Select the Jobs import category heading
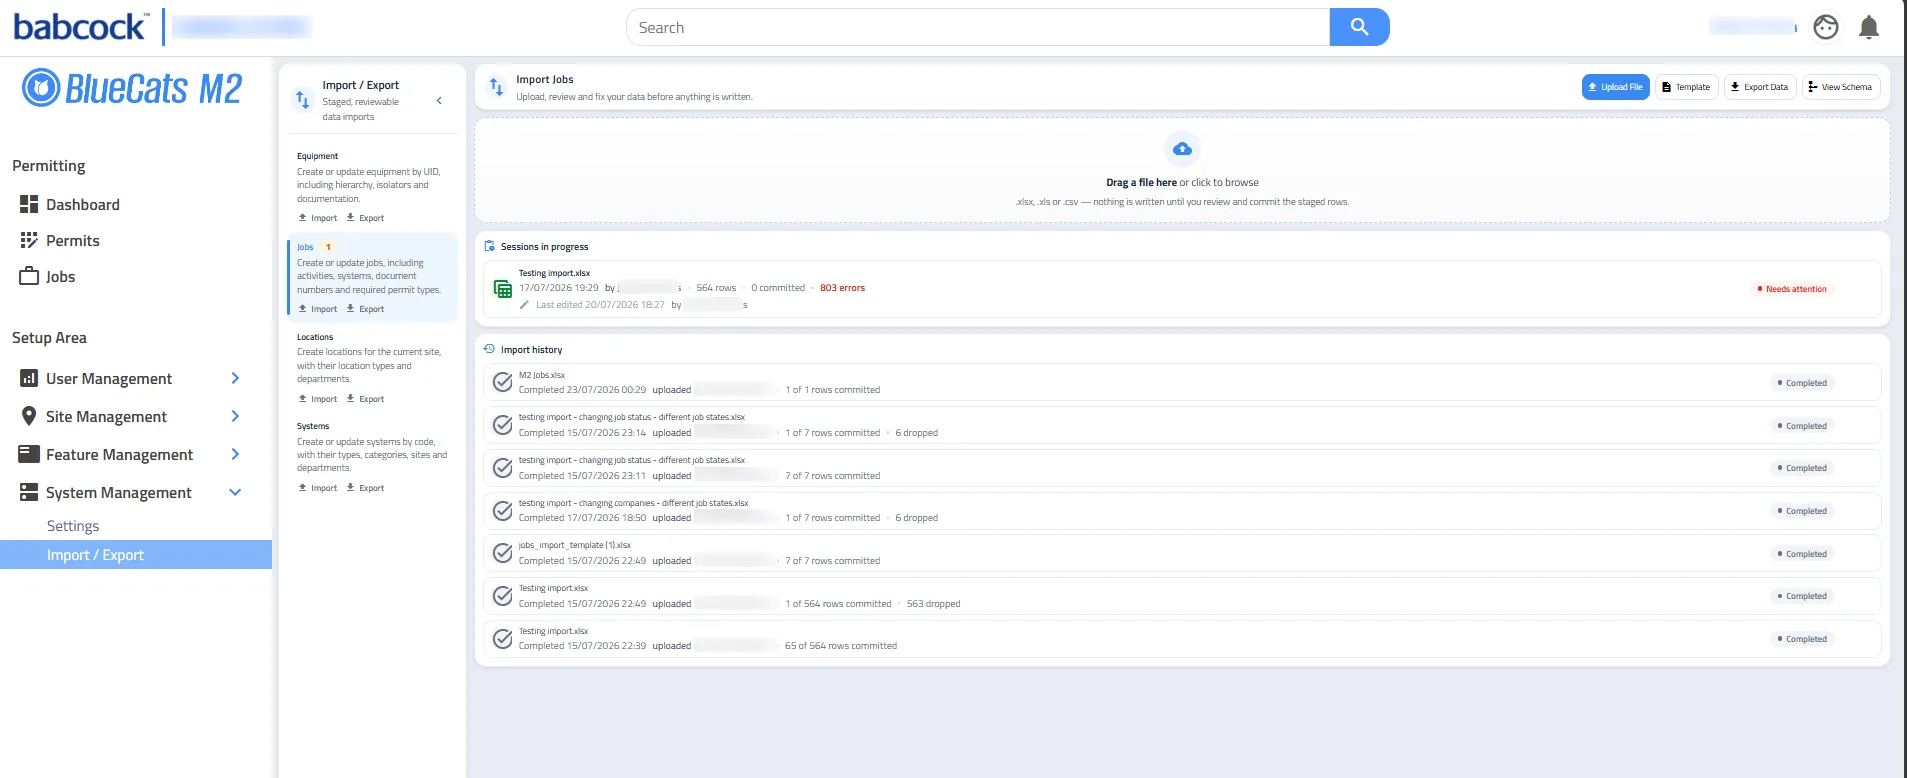This screenshot has height=778, width=1907. click(x=305, y=247)
